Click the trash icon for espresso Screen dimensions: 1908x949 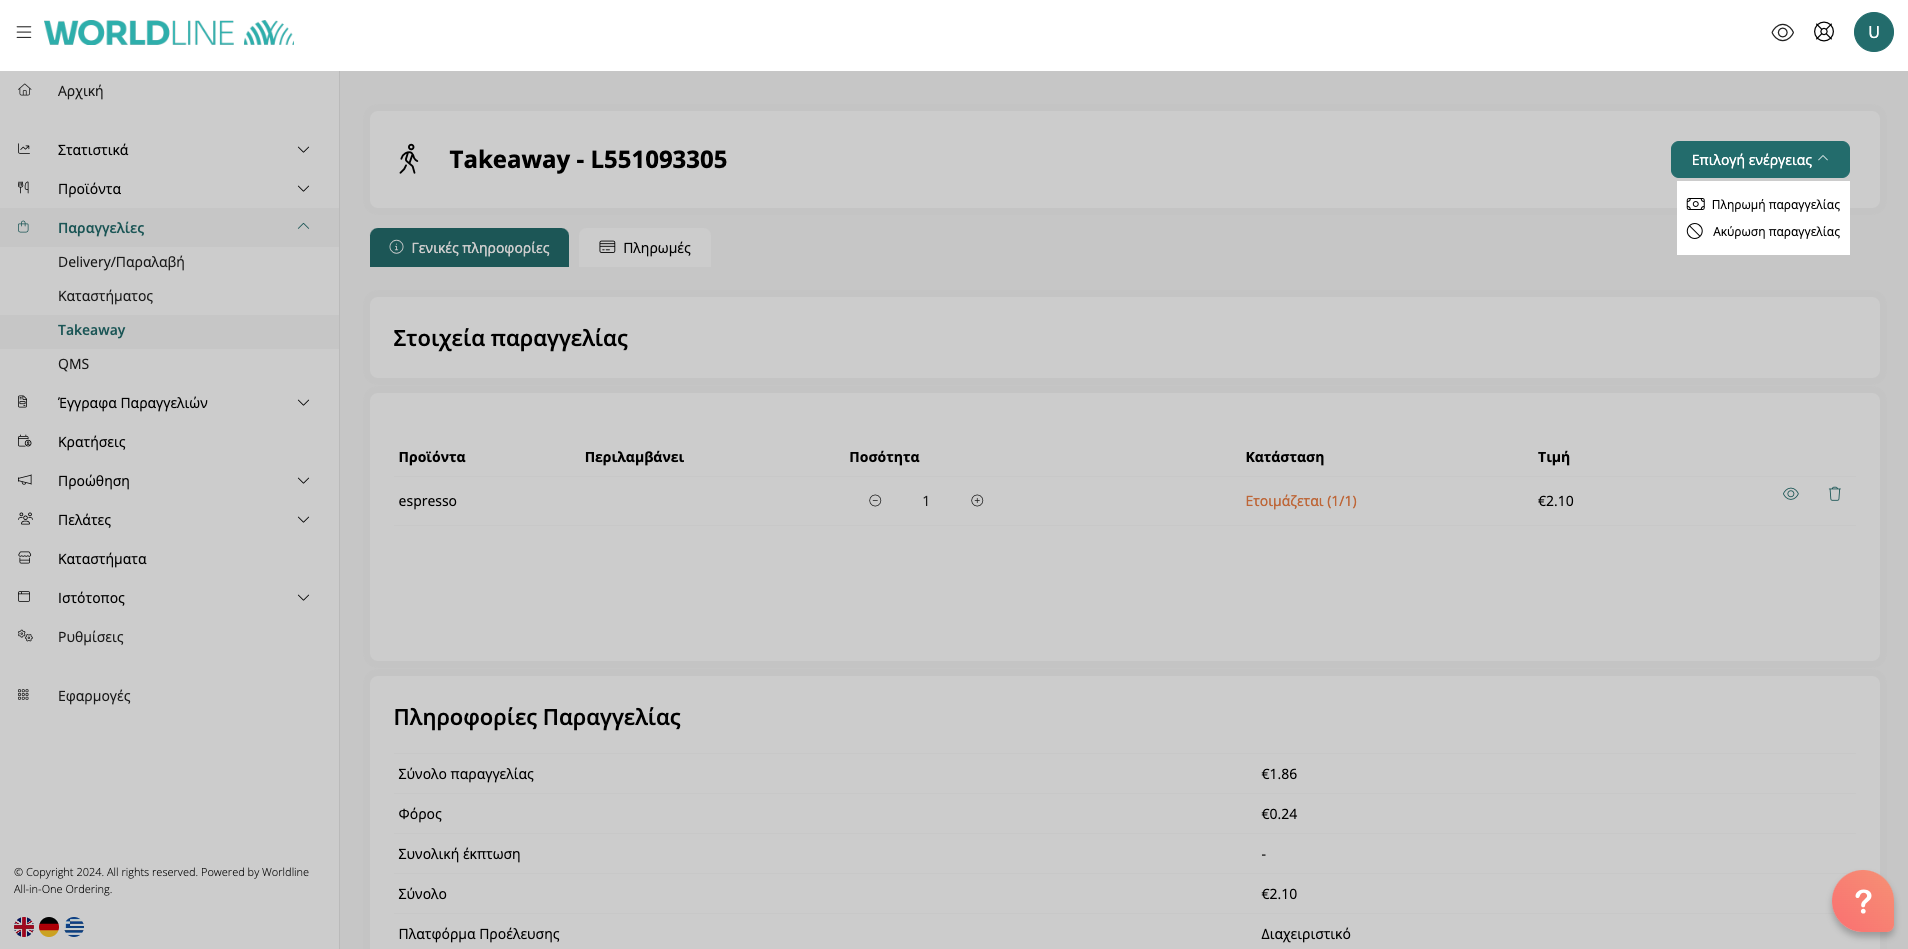pyautogui.click(x=1834, y=494)
